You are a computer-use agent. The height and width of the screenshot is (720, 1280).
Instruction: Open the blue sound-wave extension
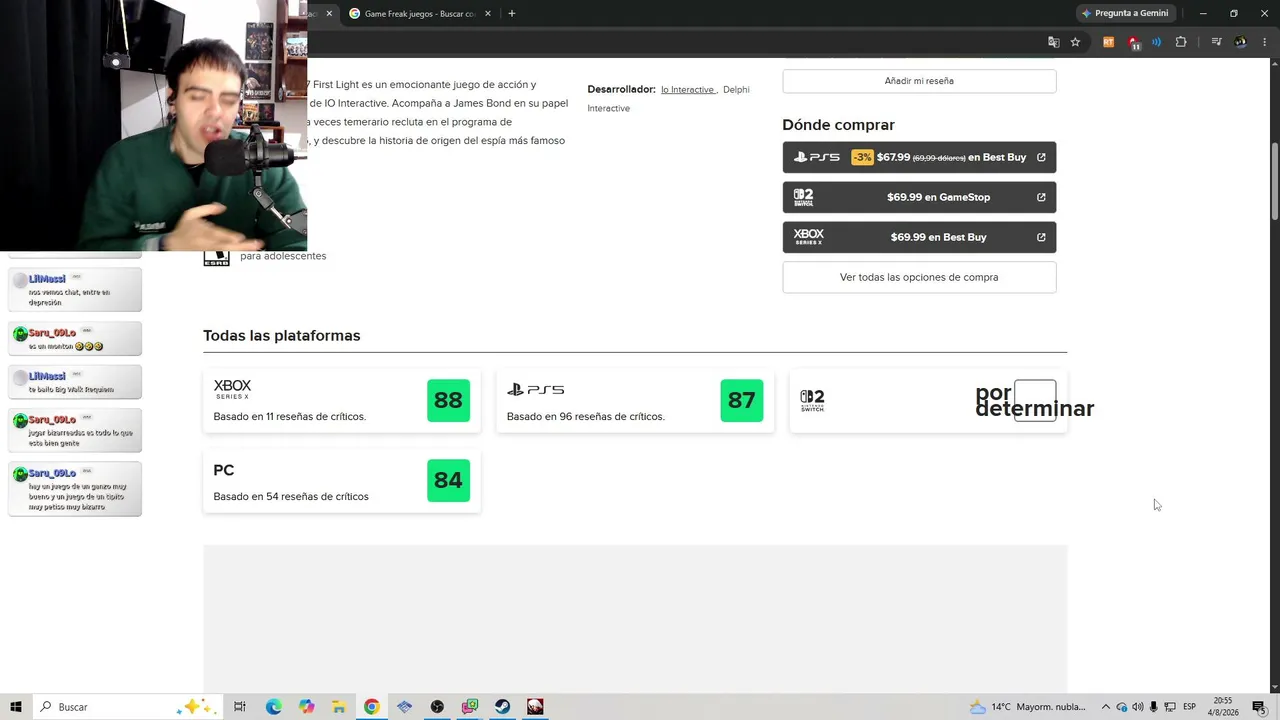tap(1157, 42)
